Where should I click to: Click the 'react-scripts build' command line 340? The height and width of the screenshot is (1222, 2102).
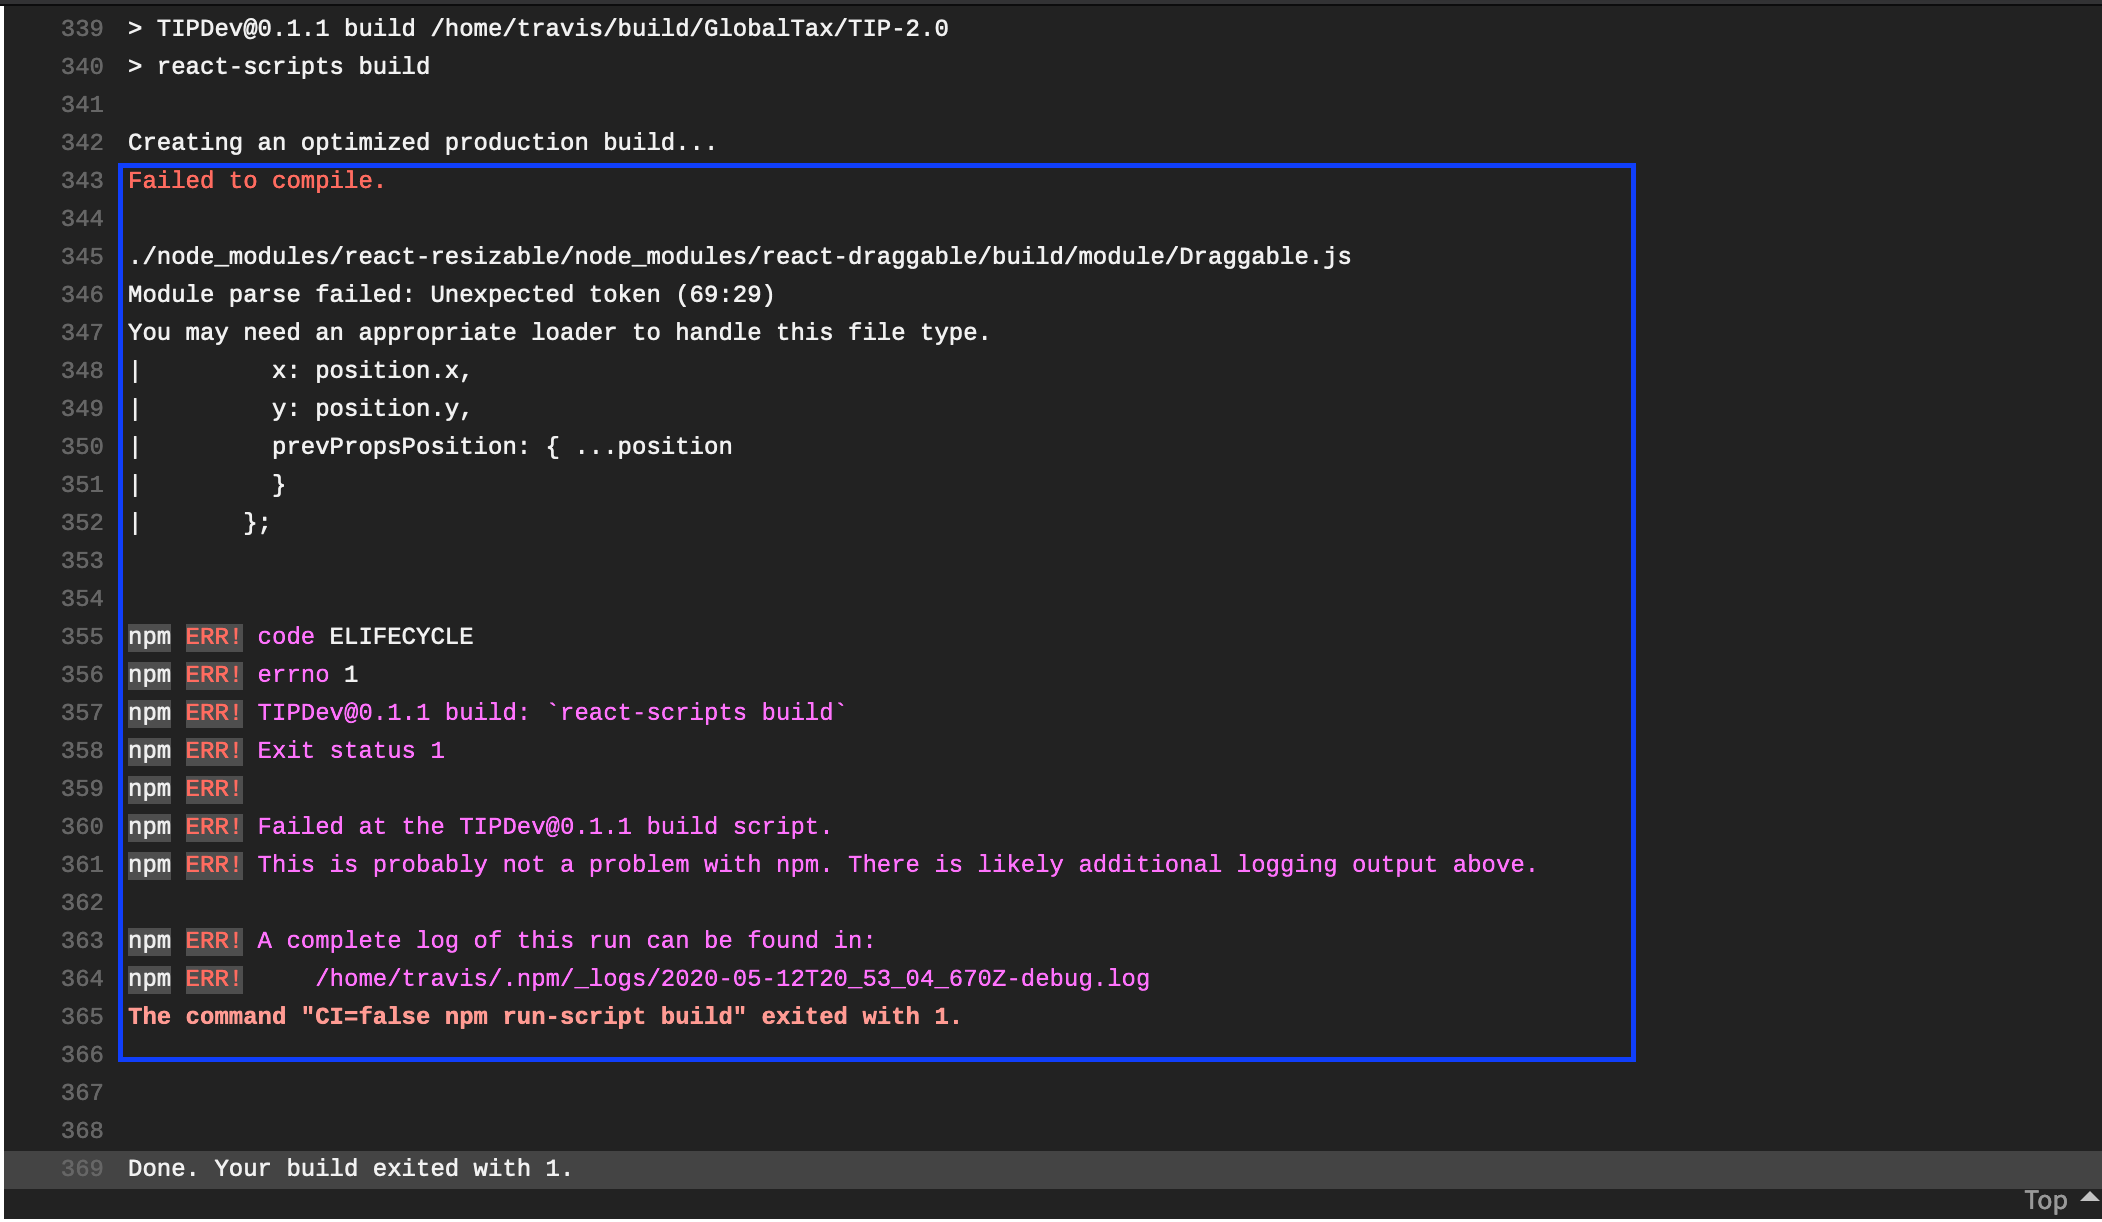(x=293, y=67)
